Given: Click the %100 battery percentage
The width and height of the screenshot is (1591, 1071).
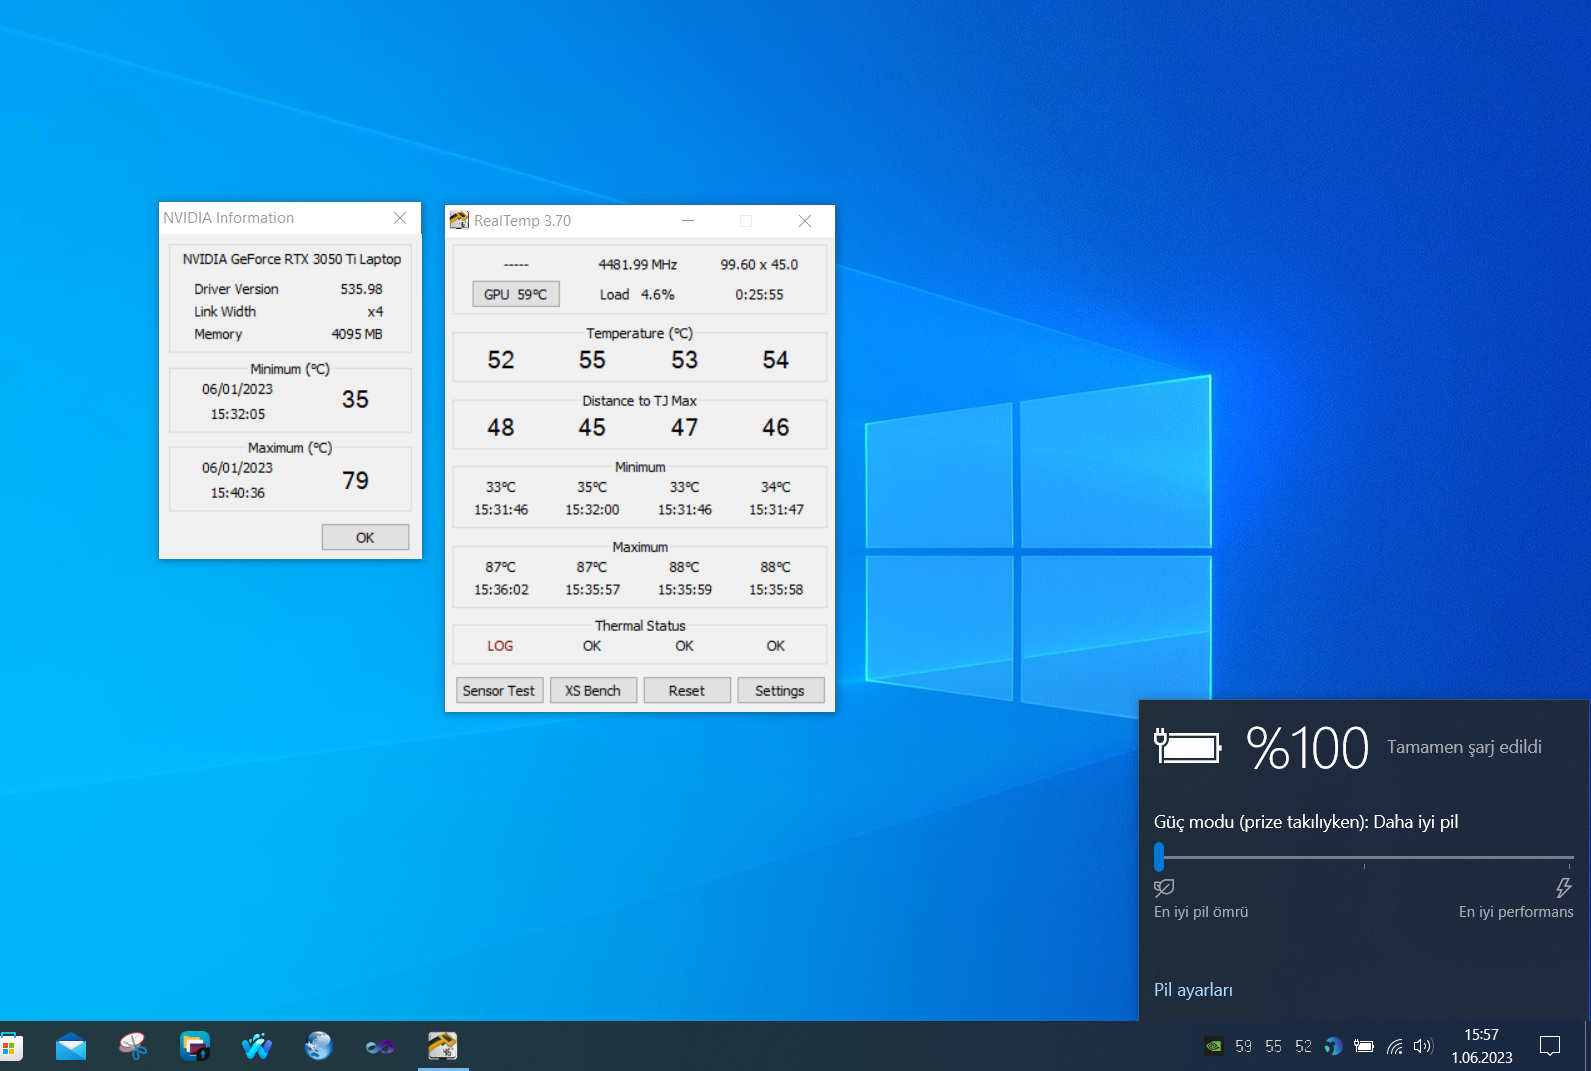Looking at the screenshot, I should tap(1307, 748).
